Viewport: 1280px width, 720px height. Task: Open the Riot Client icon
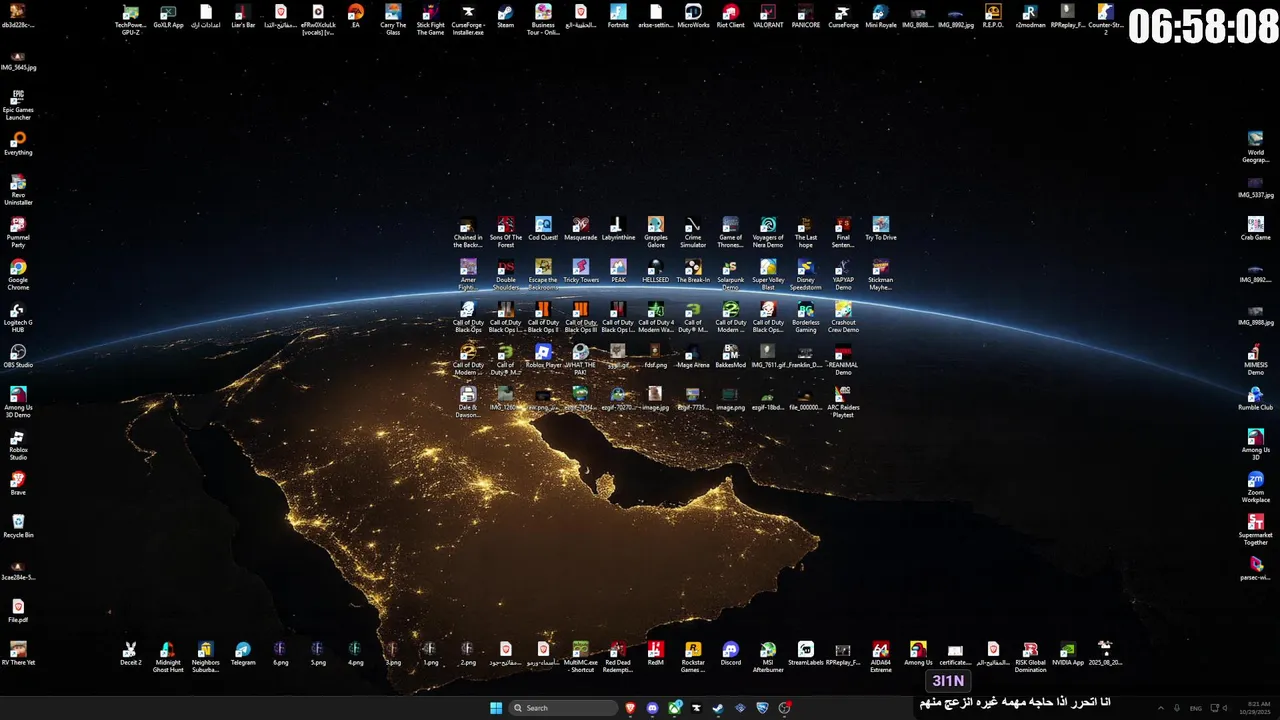click(731, 16)
